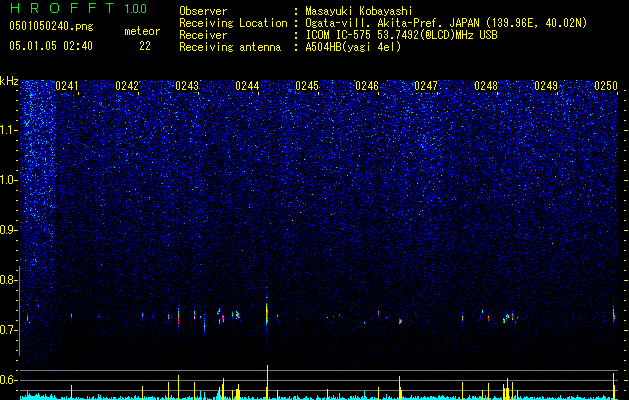The width and height of the screenshot is (629, 400).
Task: Click the 0246 time marker
Action: [x=367, y=85]
